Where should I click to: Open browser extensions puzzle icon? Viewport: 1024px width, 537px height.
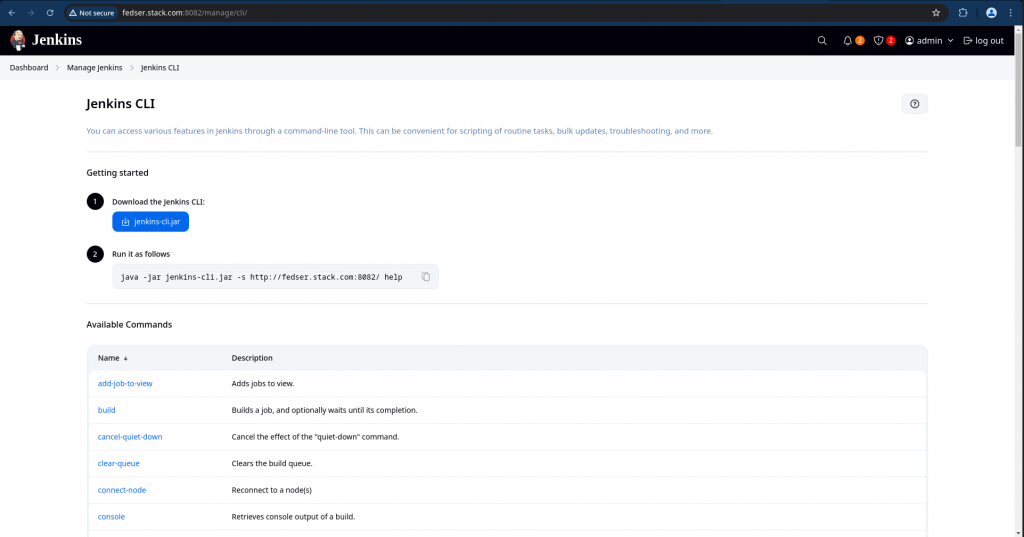tap(963, 13)
